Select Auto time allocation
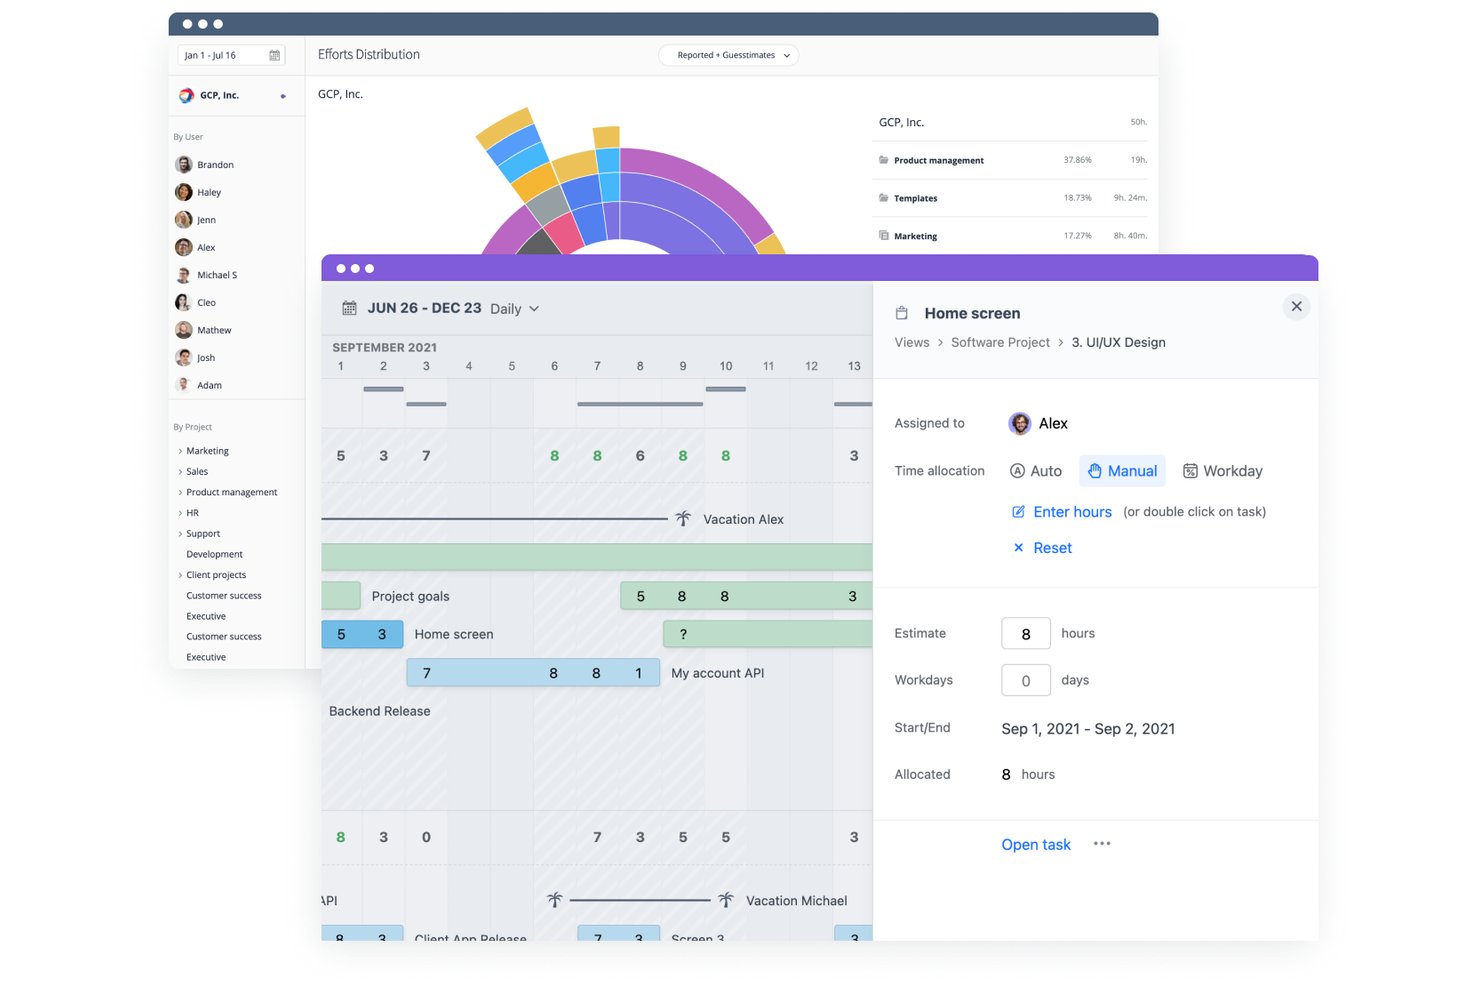 1036,471
